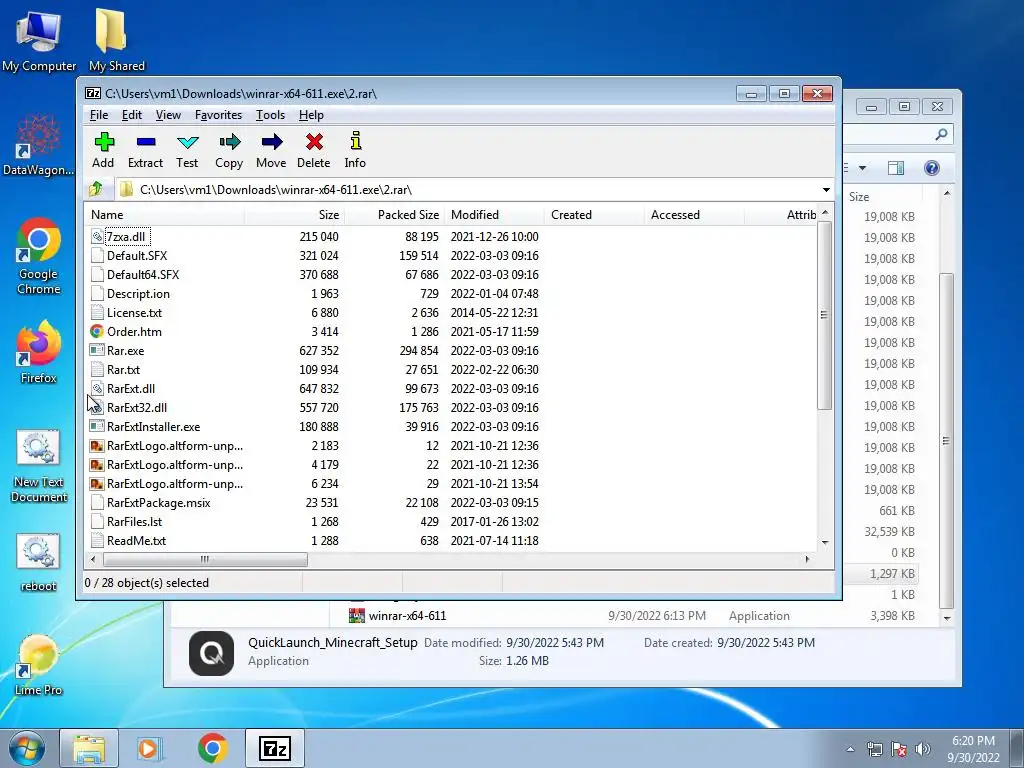The width and height of the screenshot is (1024, 768).
Task: Open My Shared folder on desktop
Action: 116,40
